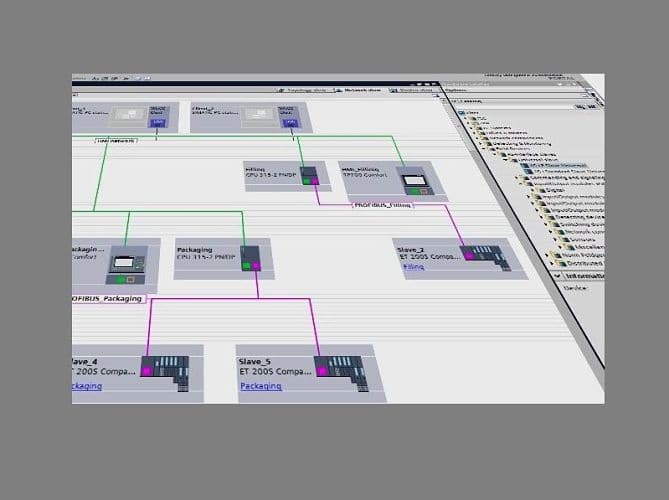
Task: Open the Packaging link under Slave_4
Action: 87,386
